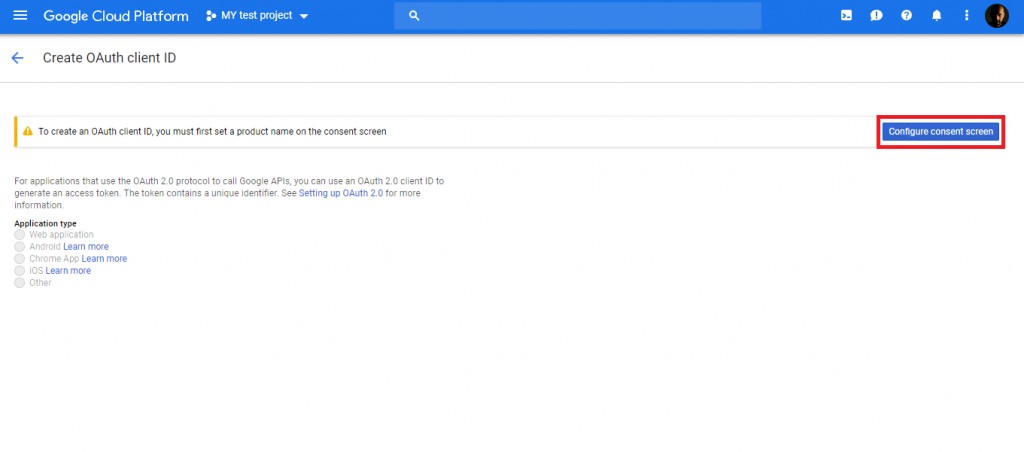Screen dimensions: 1024x452
Task: Open Learn more link next to Chrome App
Action: [x=104, y=259]
